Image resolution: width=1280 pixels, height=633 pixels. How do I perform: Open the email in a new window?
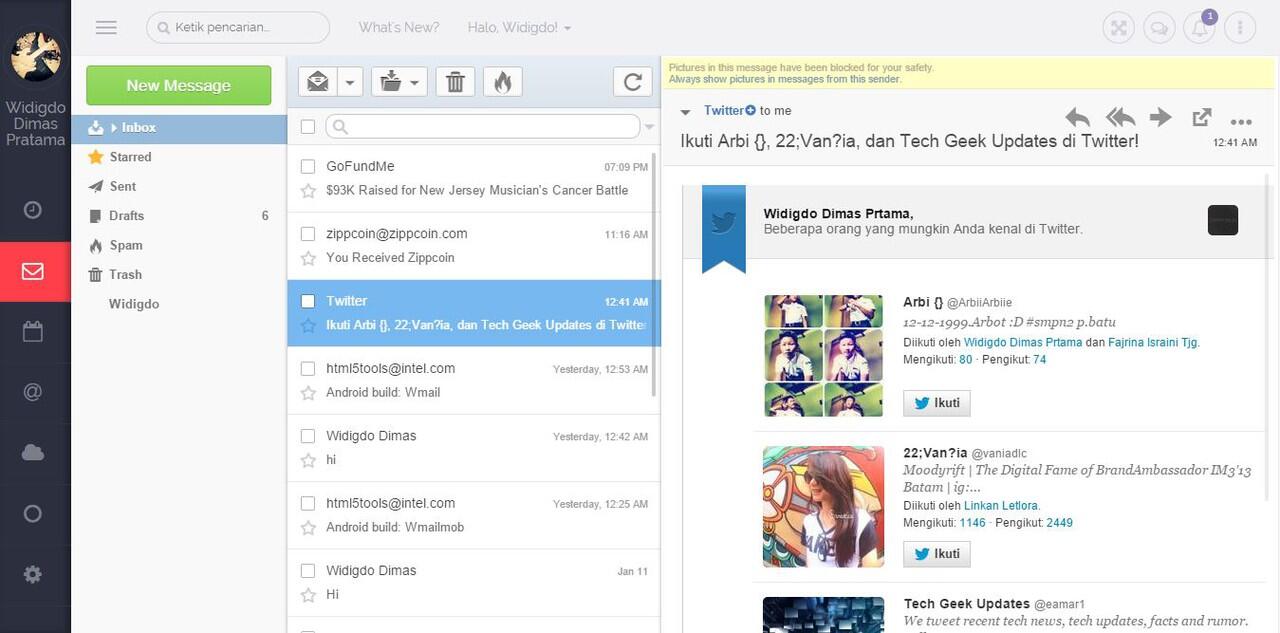coord(1201,117)
